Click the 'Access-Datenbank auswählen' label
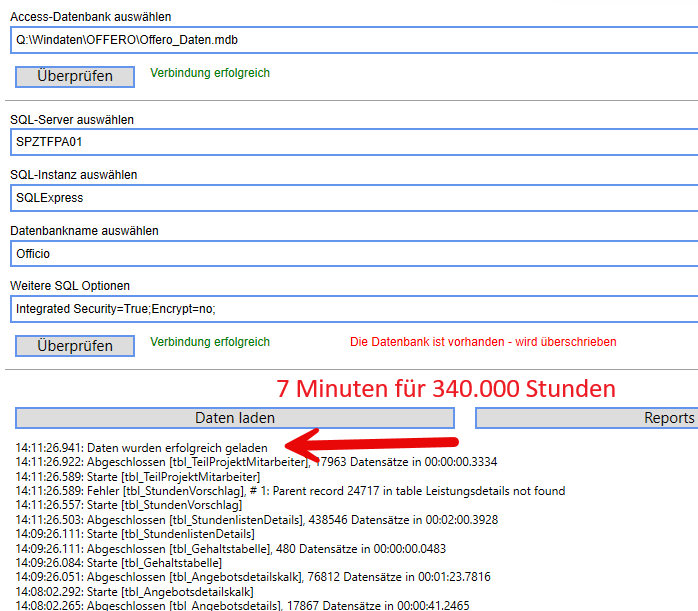This screenshot has height=611, width=698. pyautogui.click(x=91, y=17)
